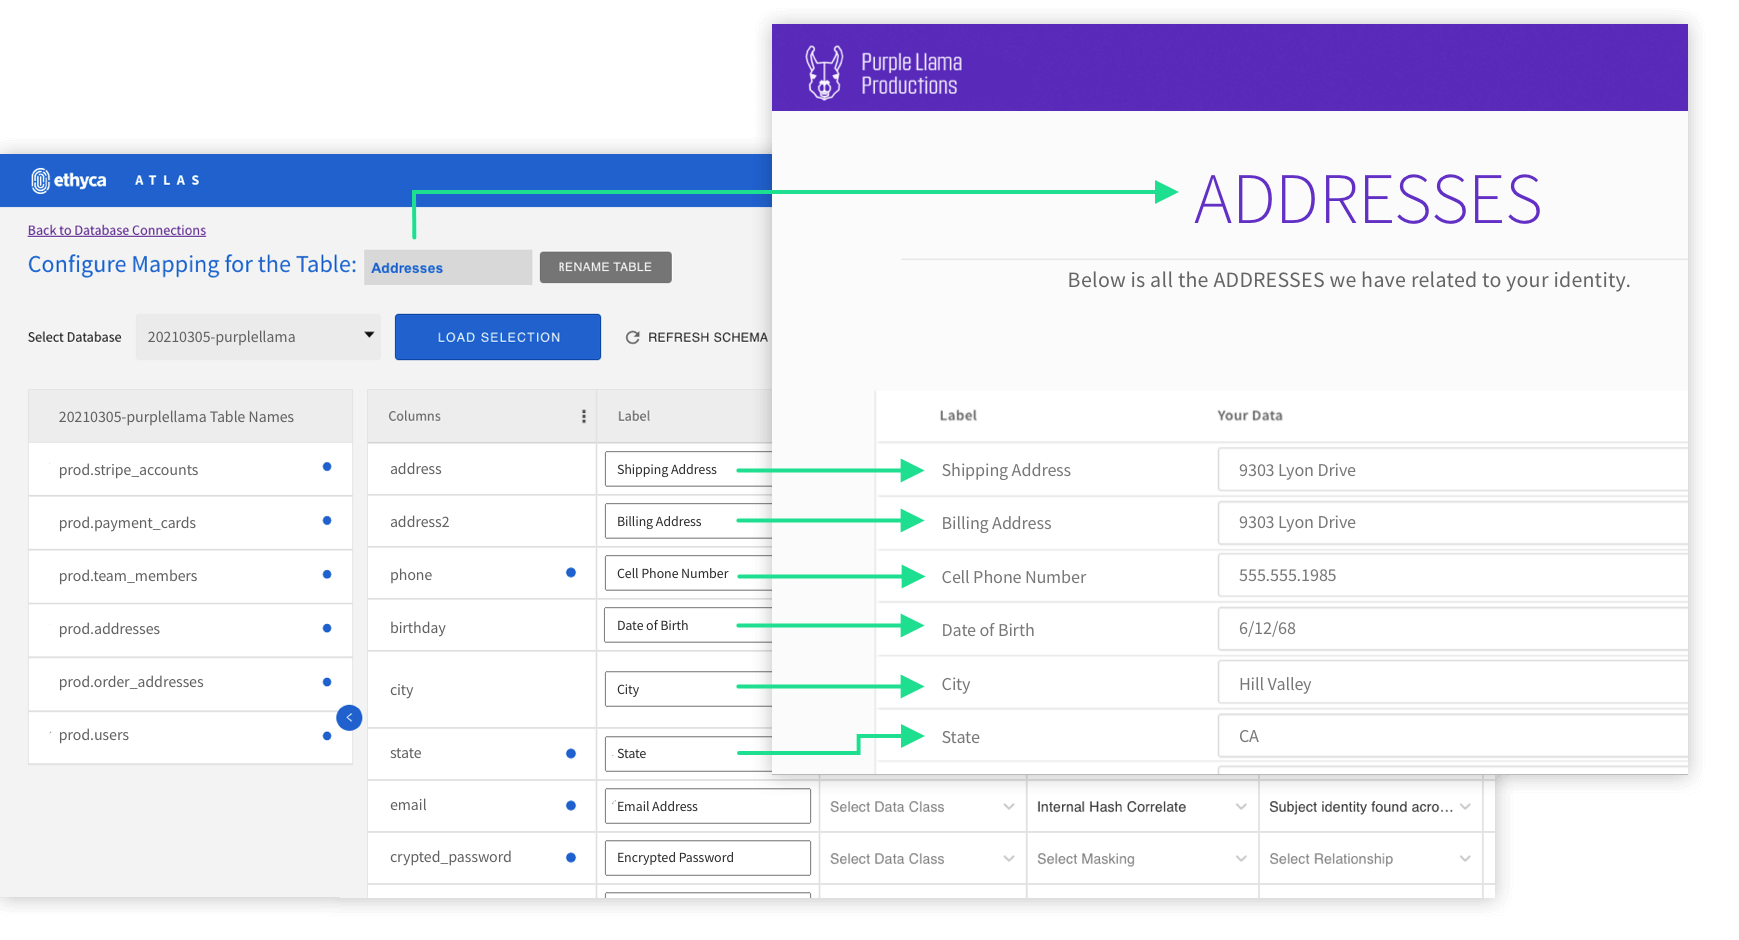The width and height of the screenshot is (1739, 940).
Task: Edit the Encrypted Password label field
Action: point(707,858)
